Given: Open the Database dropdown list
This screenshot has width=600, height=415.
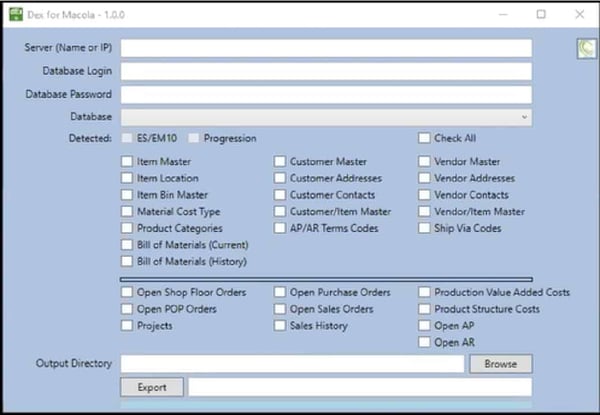Looking at the screenshot, I should pos(326,117).
